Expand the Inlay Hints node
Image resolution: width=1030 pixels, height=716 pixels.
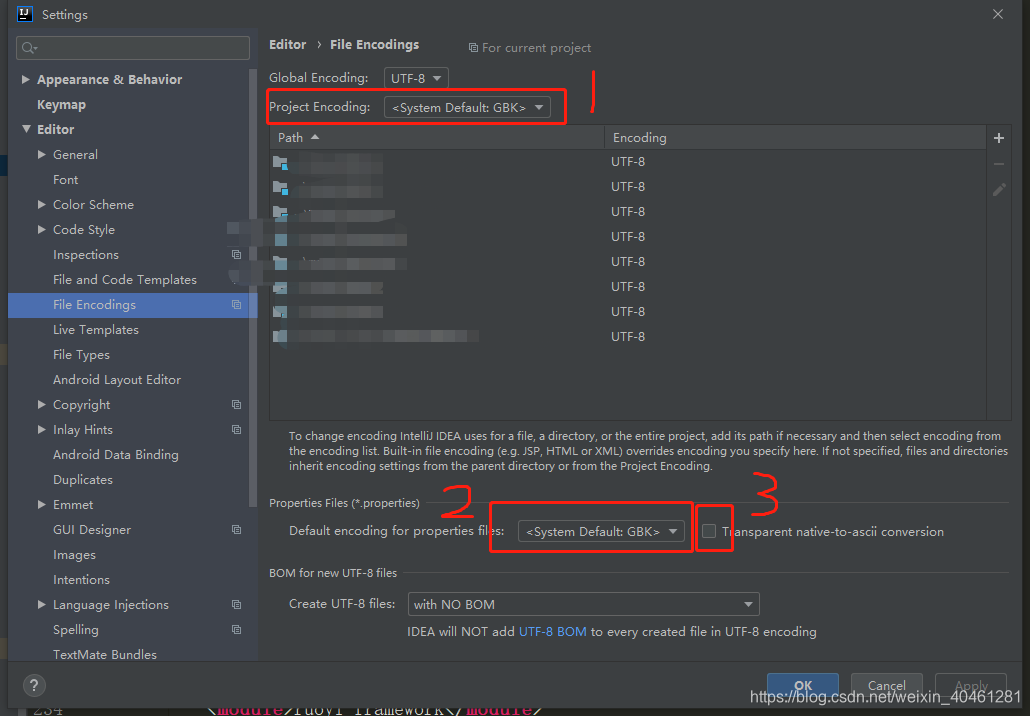(x=41, y=430)
